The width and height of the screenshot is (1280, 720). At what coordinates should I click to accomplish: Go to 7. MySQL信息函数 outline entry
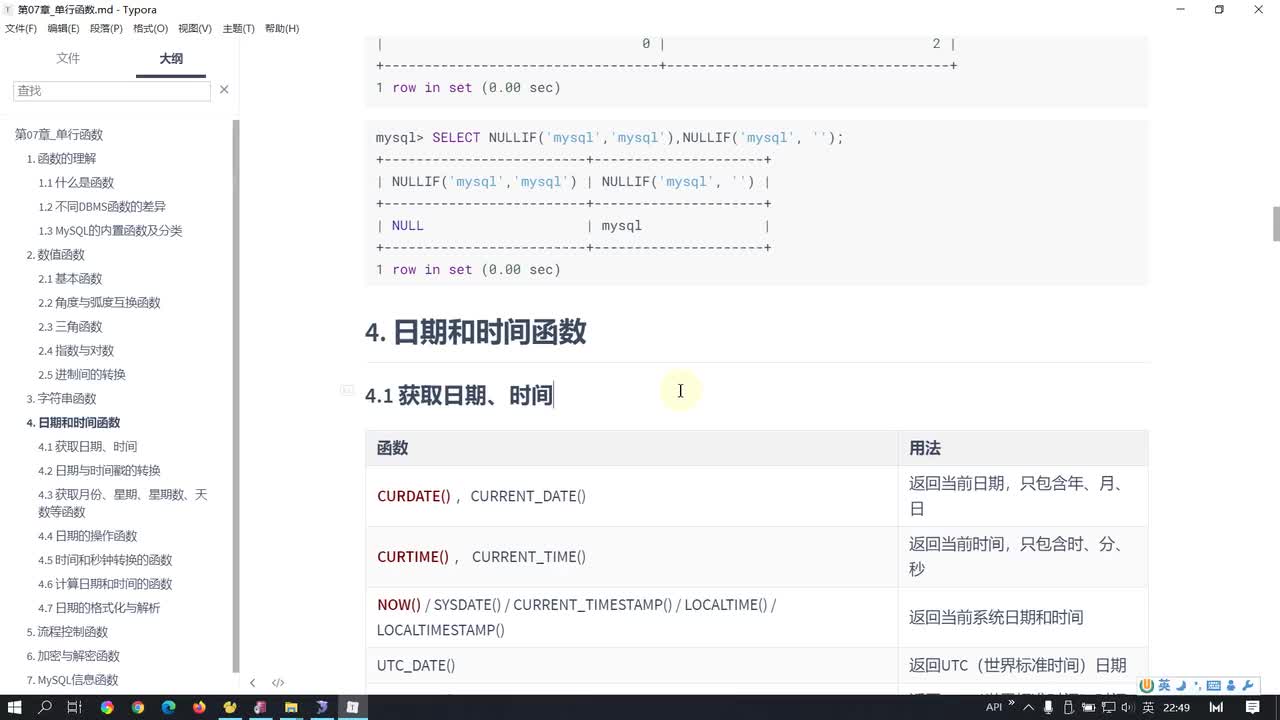[72, 679]
